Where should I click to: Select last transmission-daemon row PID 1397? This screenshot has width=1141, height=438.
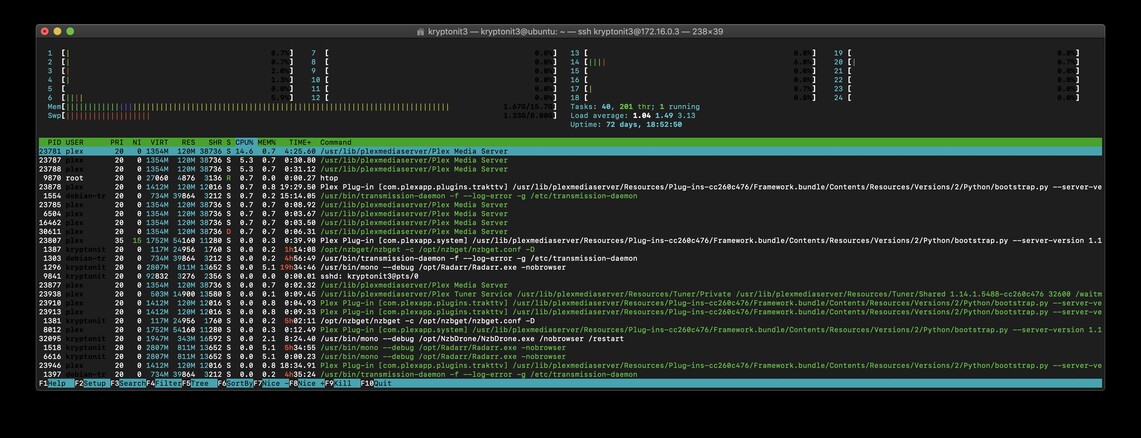570,375
